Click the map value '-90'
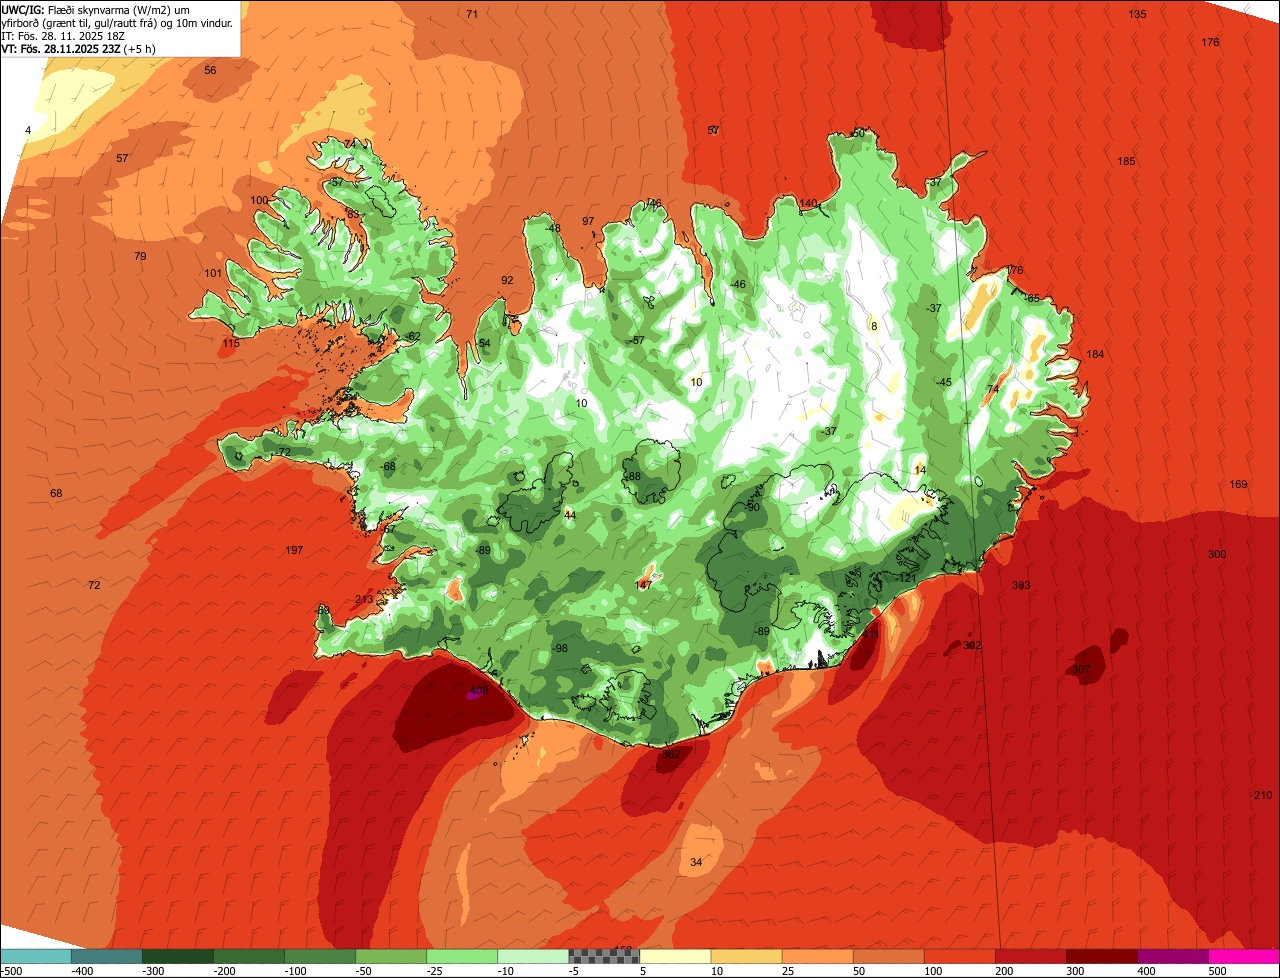 752,507
